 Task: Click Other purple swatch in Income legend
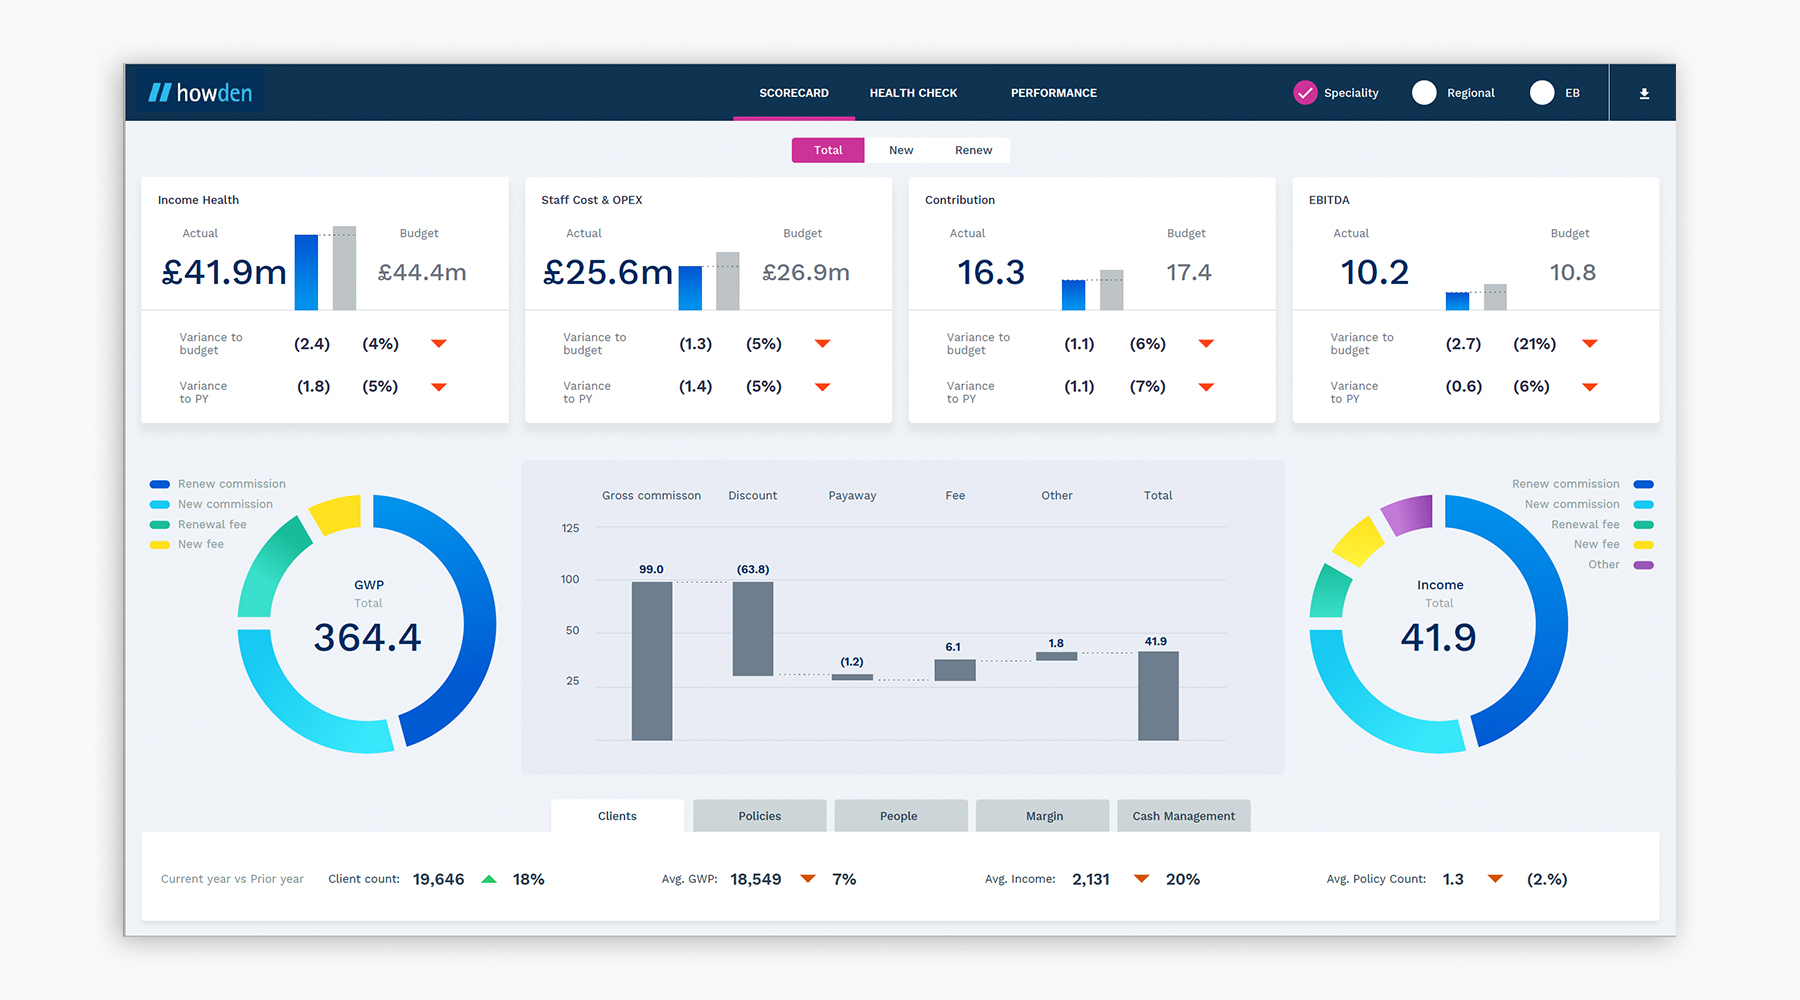1643,565
